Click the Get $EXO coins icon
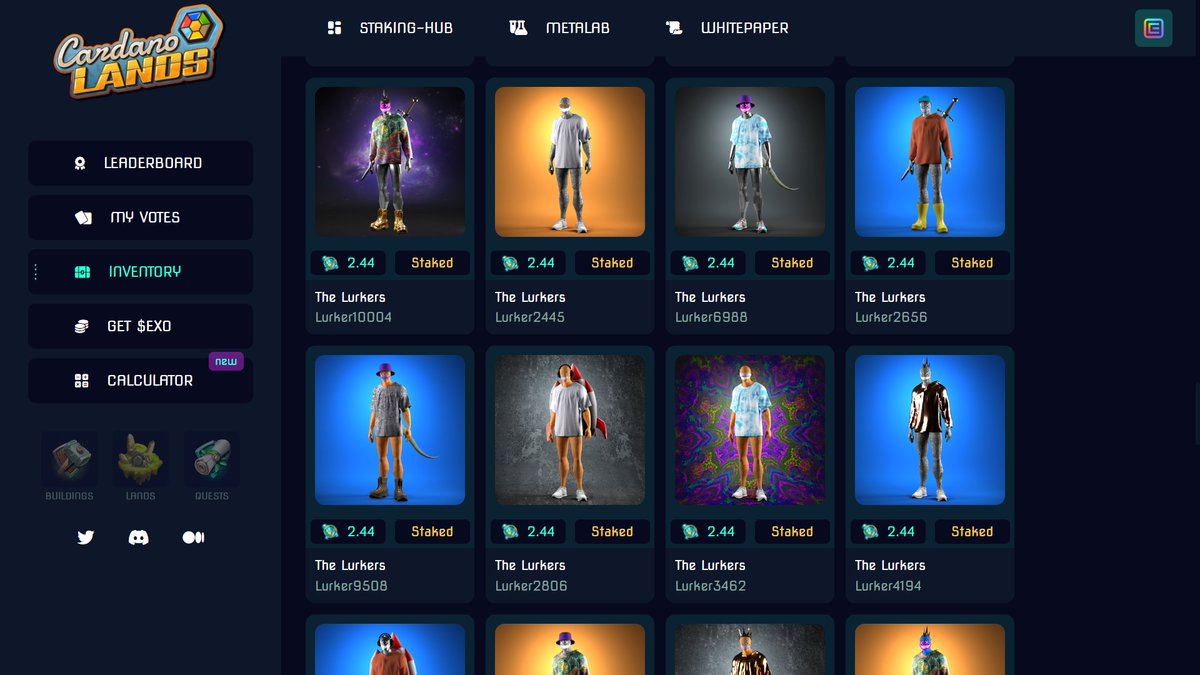The width and height of the screenshot is (1200, 675). click(81, 326)
